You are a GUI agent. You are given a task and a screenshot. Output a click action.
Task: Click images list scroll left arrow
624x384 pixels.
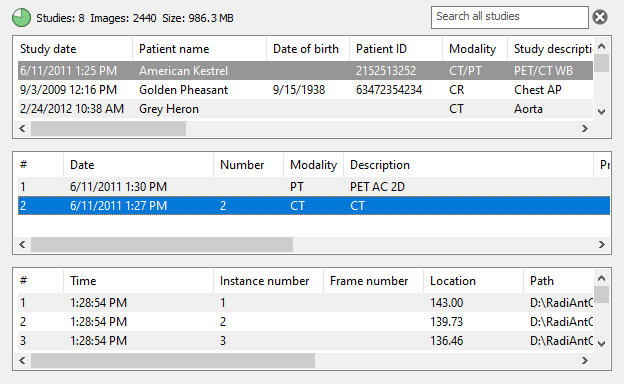[x=22, y=361]
